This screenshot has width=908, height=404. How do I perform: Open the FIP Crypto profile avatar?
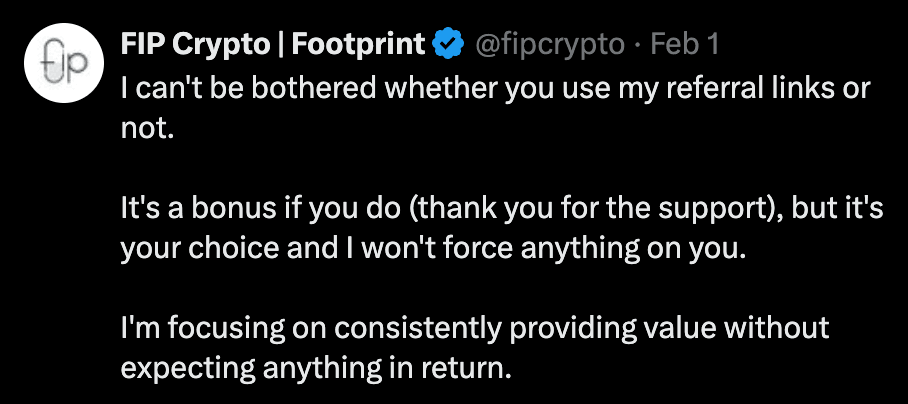pos(64,63)
